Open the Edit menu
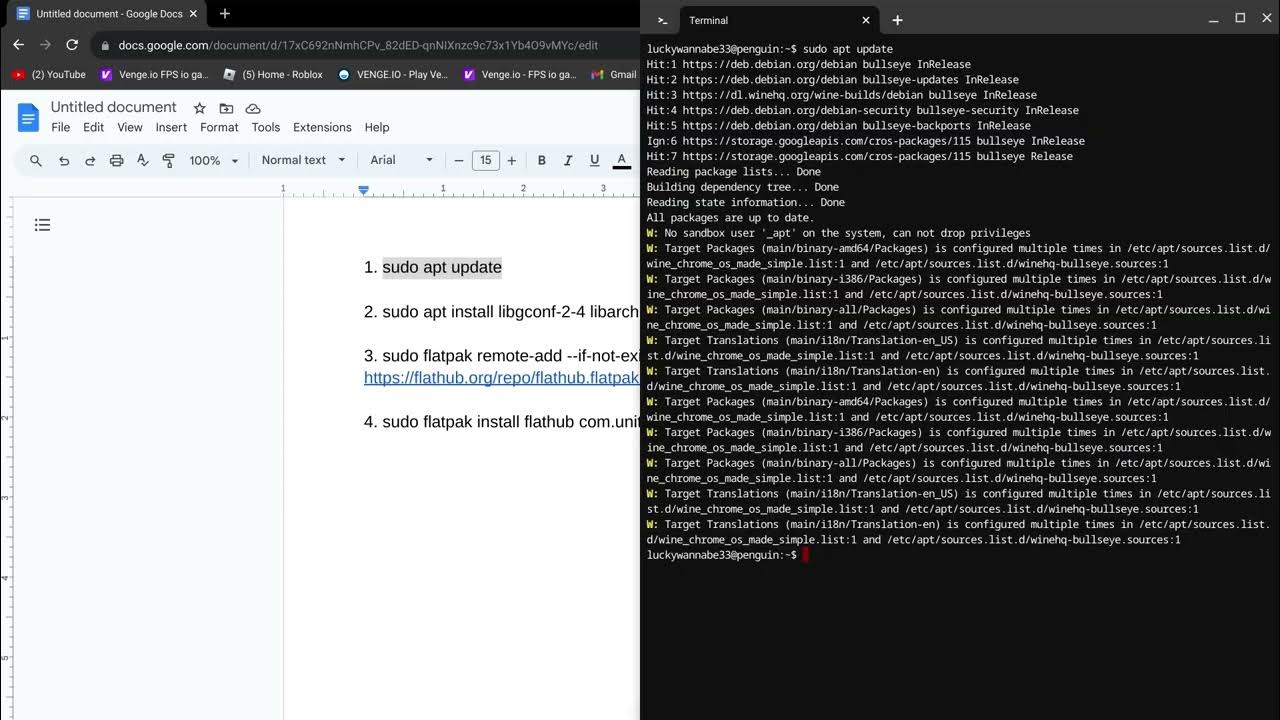 (x=94, y=127)
